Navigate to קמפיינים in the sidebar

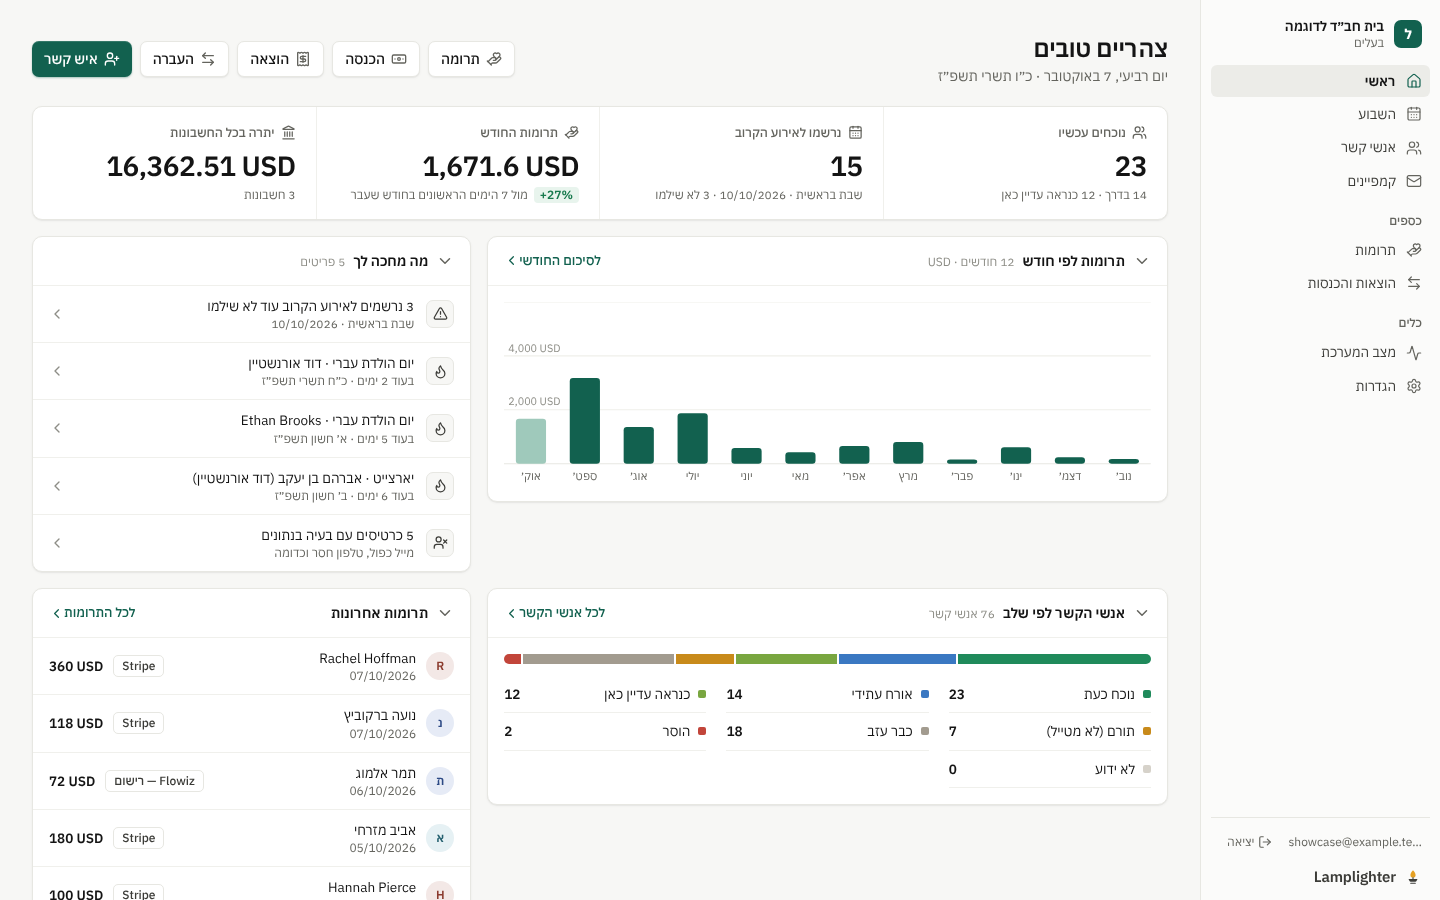point(1320,181)
